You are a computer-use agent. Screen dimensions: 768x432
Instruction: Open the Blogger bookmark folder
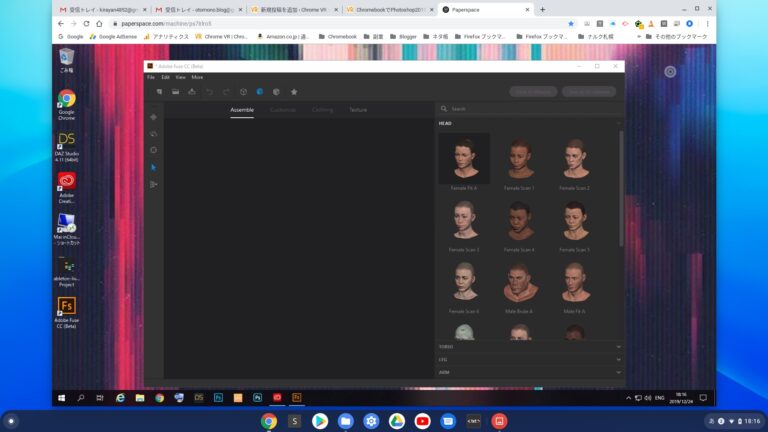click(x=403, y=37)
